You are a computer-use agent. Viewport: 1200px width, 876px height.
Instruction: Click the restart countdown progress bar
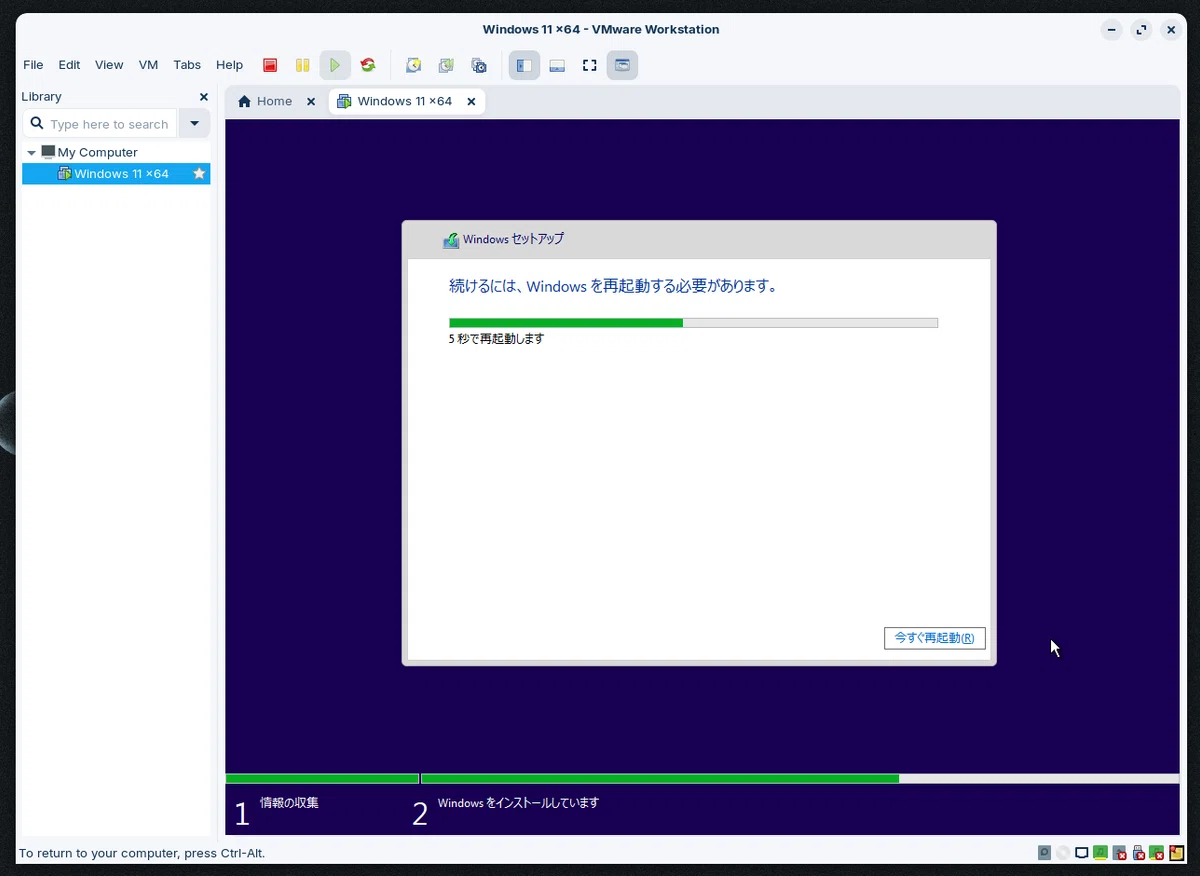click(694, 323)
